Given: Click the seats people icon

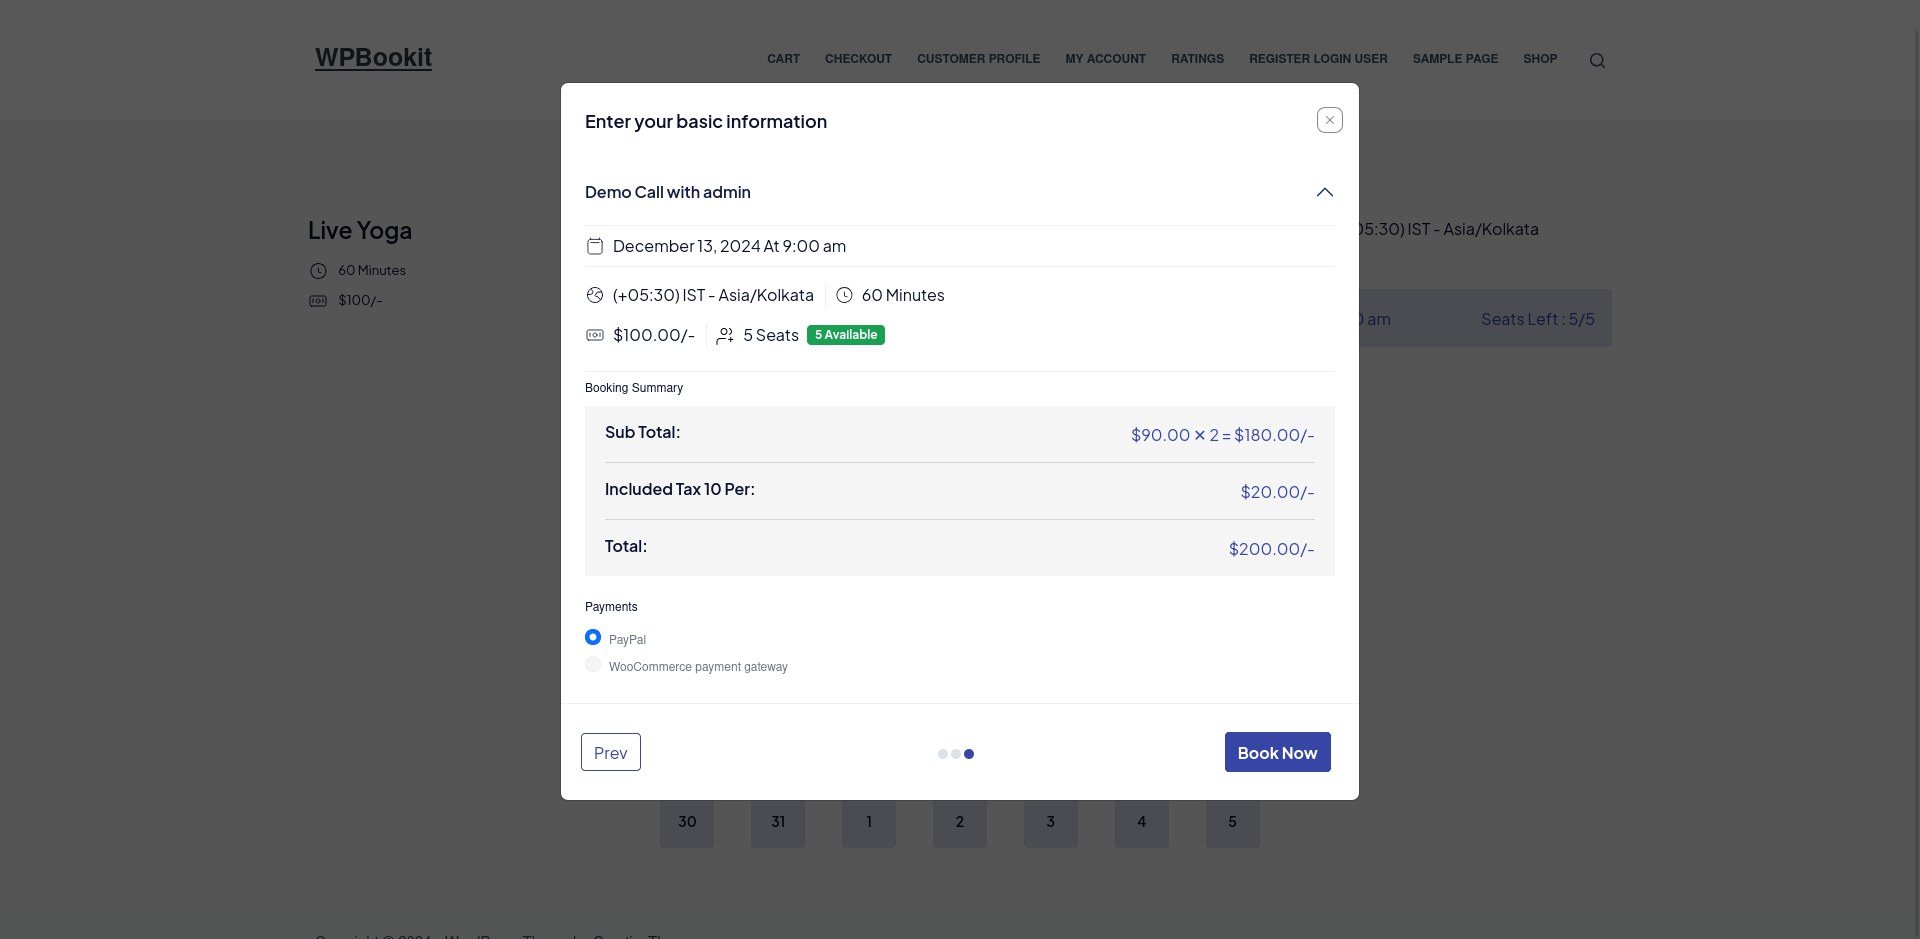Looking at the screenshot, I should 725,336.
